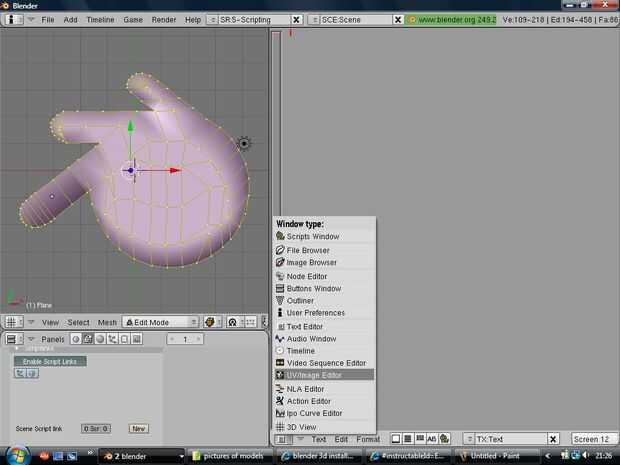Choose NLA Editor from Window type menu
The height and width of the screenshot is (465, 620).
(x=324, y=389)
